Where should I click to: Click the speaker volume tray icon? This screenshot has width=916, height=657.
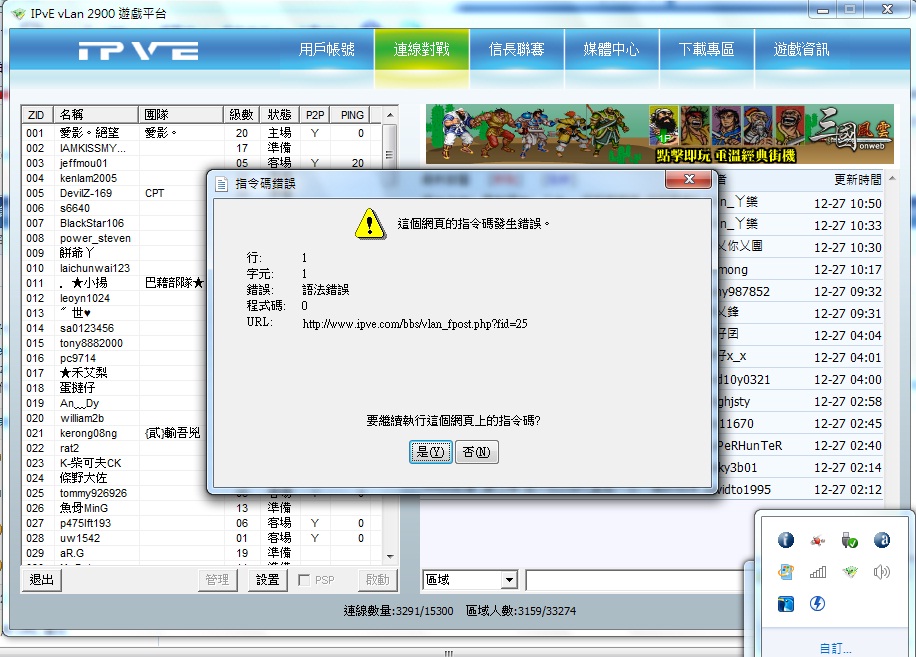pos(882,572)
